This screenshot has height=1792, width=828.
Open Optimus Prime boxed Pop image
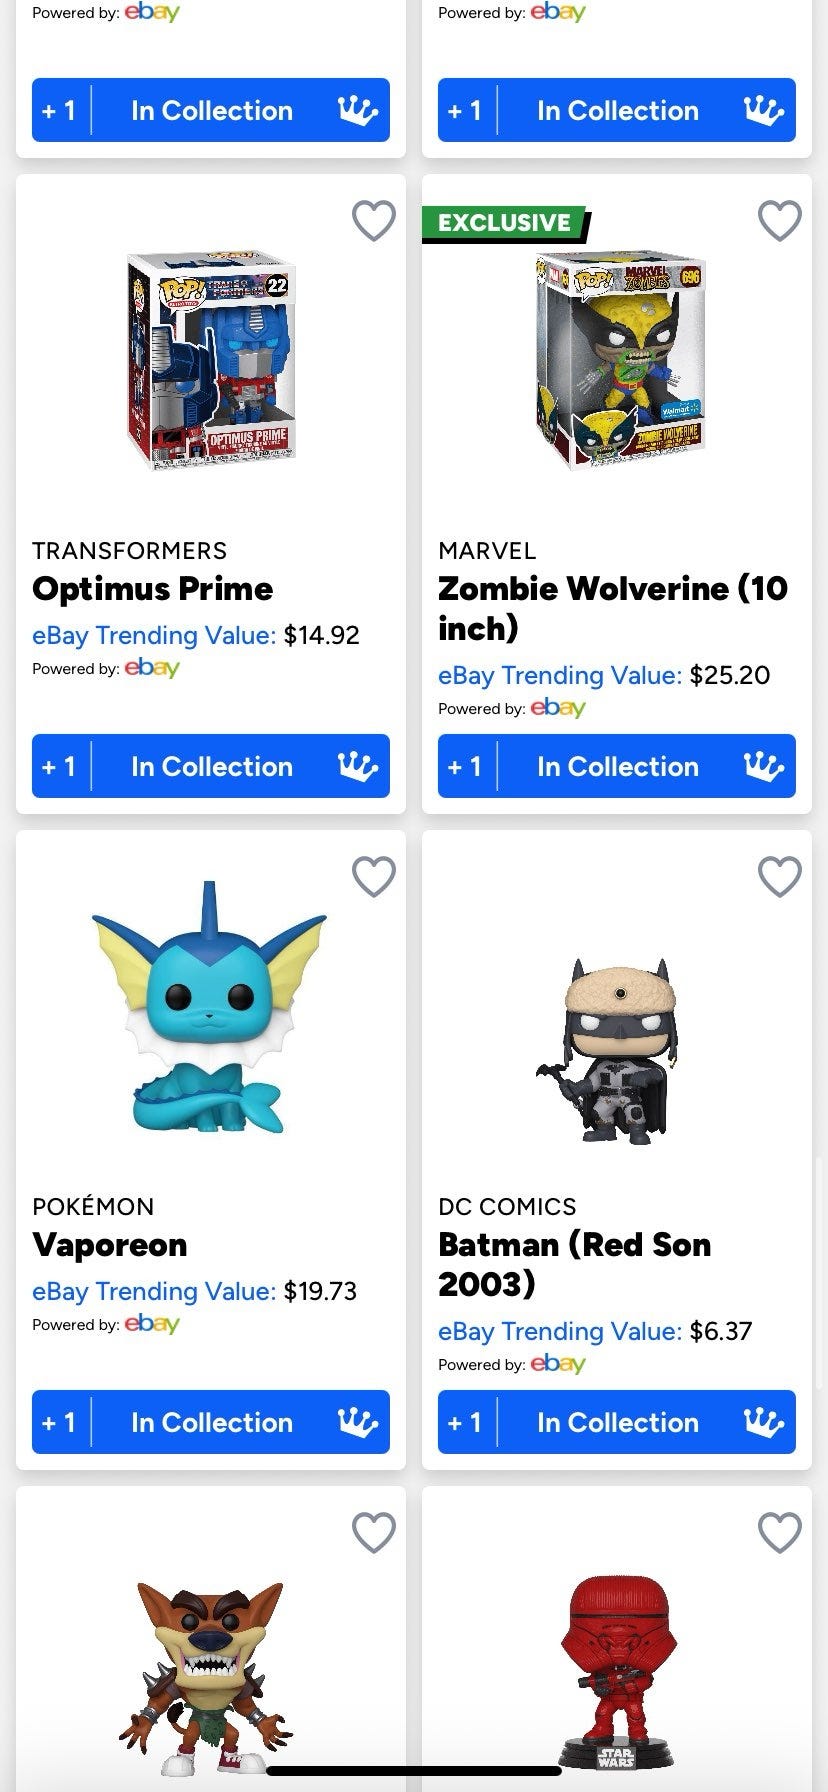(x=211, y=360)
